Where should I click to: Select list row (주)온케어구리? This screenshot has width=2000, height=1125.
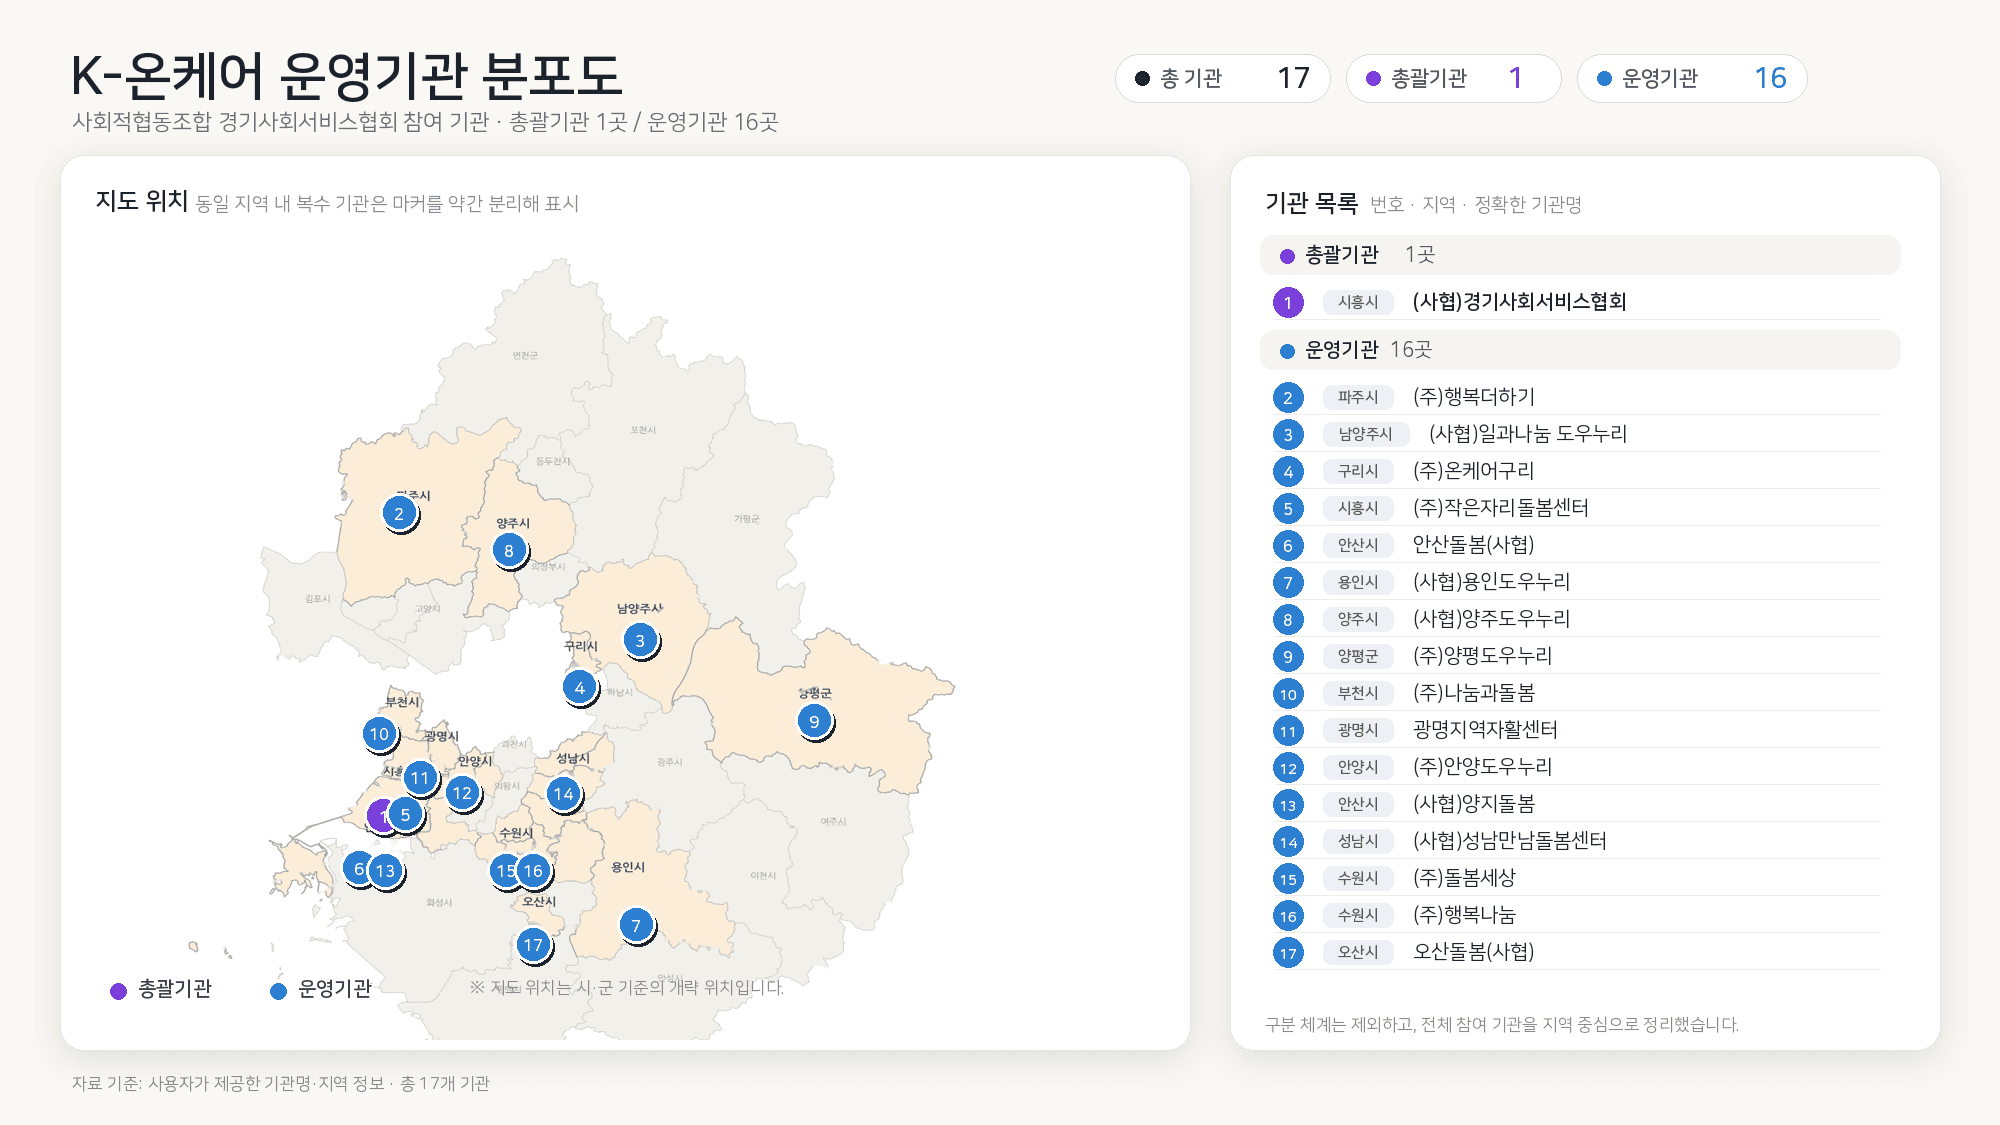point(1576,471)
